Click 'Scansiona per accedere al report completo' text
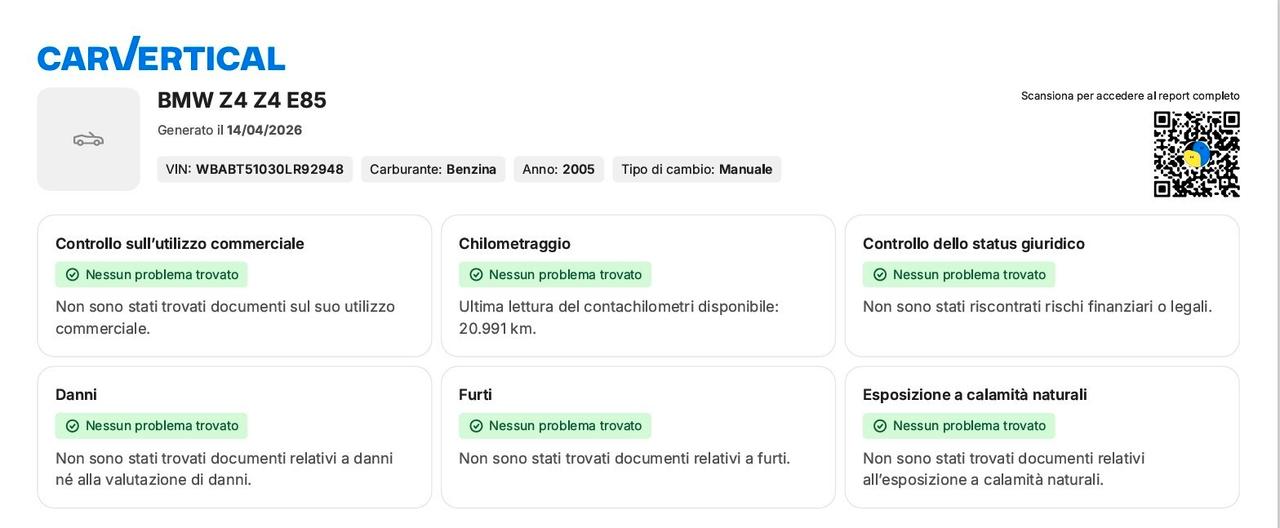 (1130, 96)
